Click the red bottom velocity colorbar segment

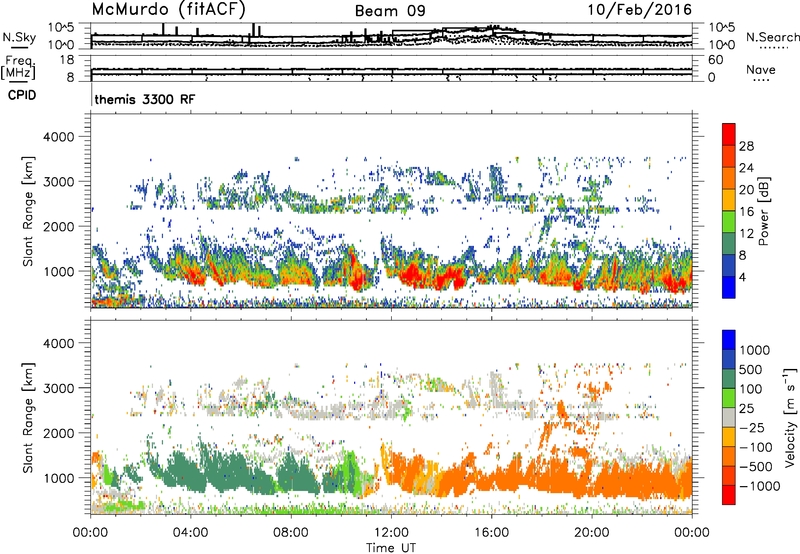click(729, 495)
